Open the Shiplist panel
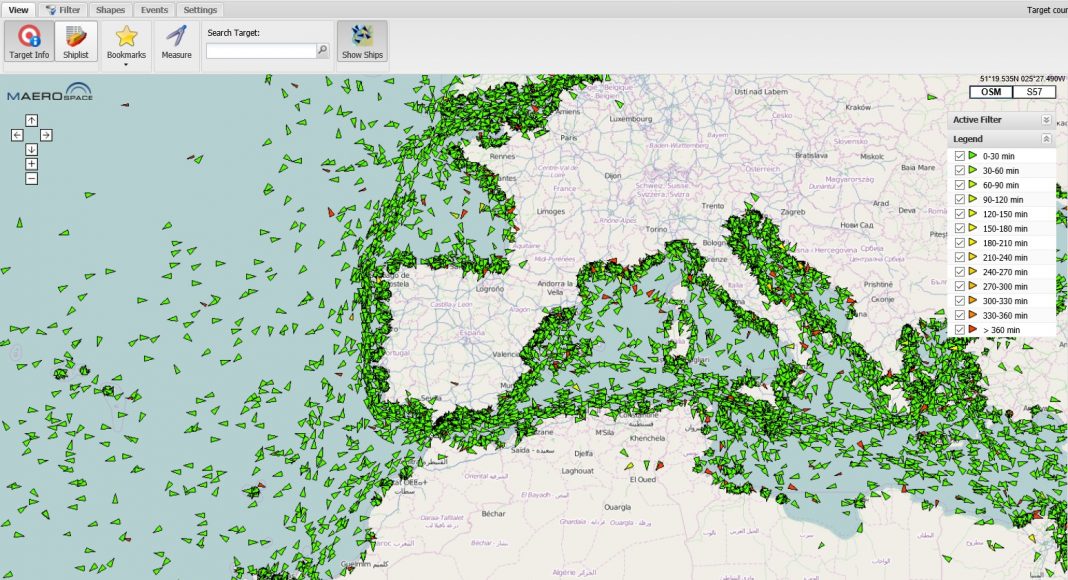 76,42
